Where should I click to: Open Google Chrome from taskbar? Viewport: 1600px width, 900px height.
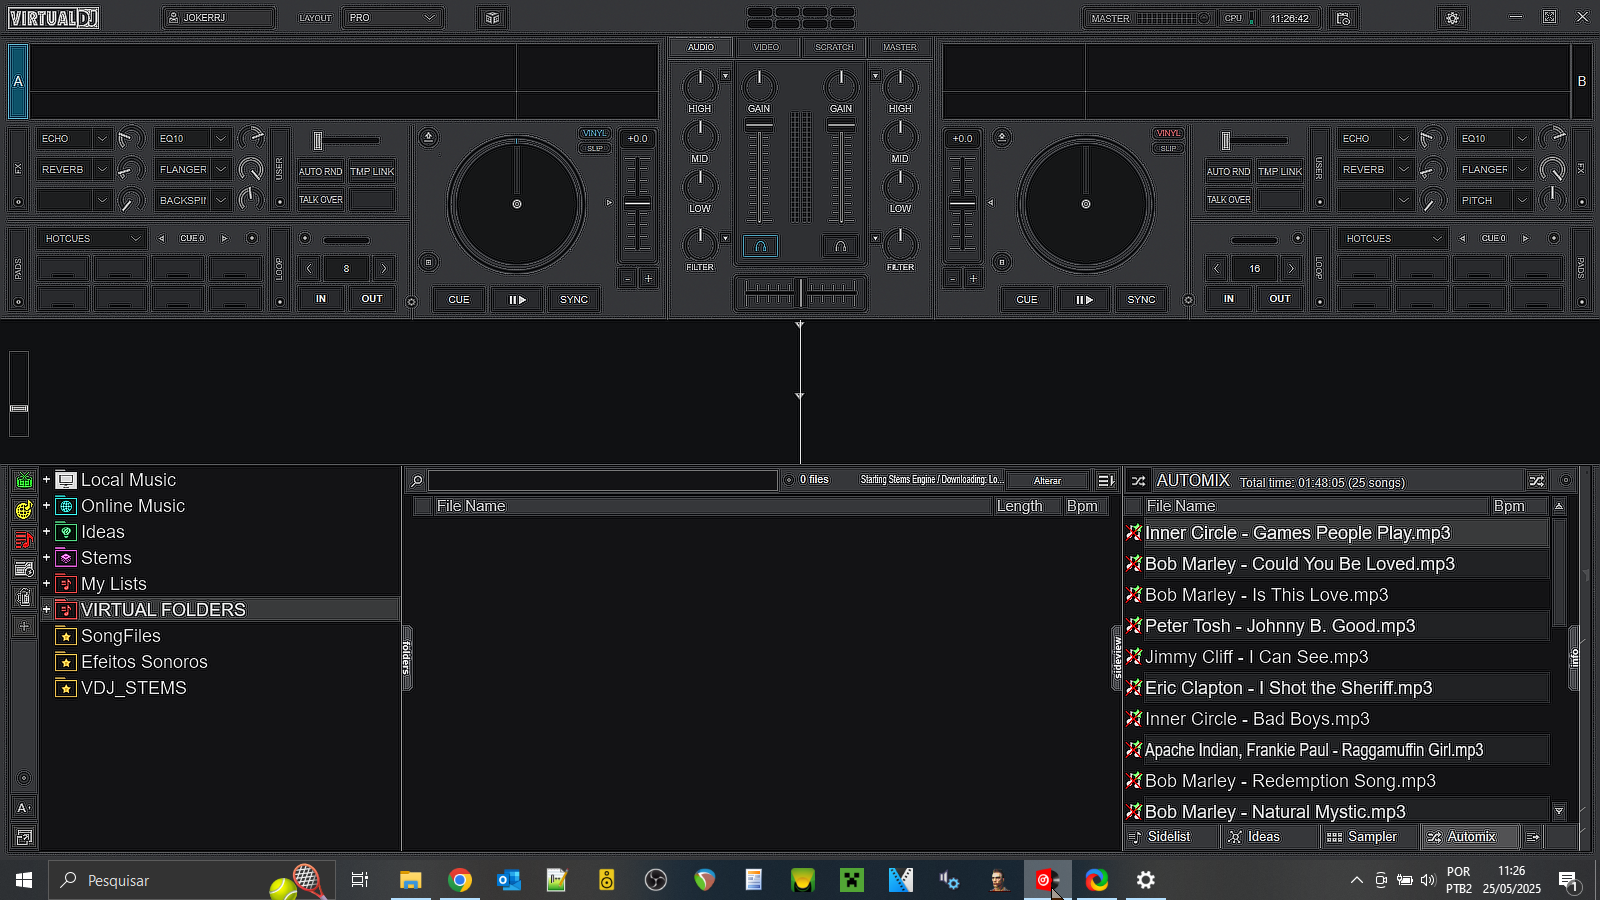[x=460, y=880]
